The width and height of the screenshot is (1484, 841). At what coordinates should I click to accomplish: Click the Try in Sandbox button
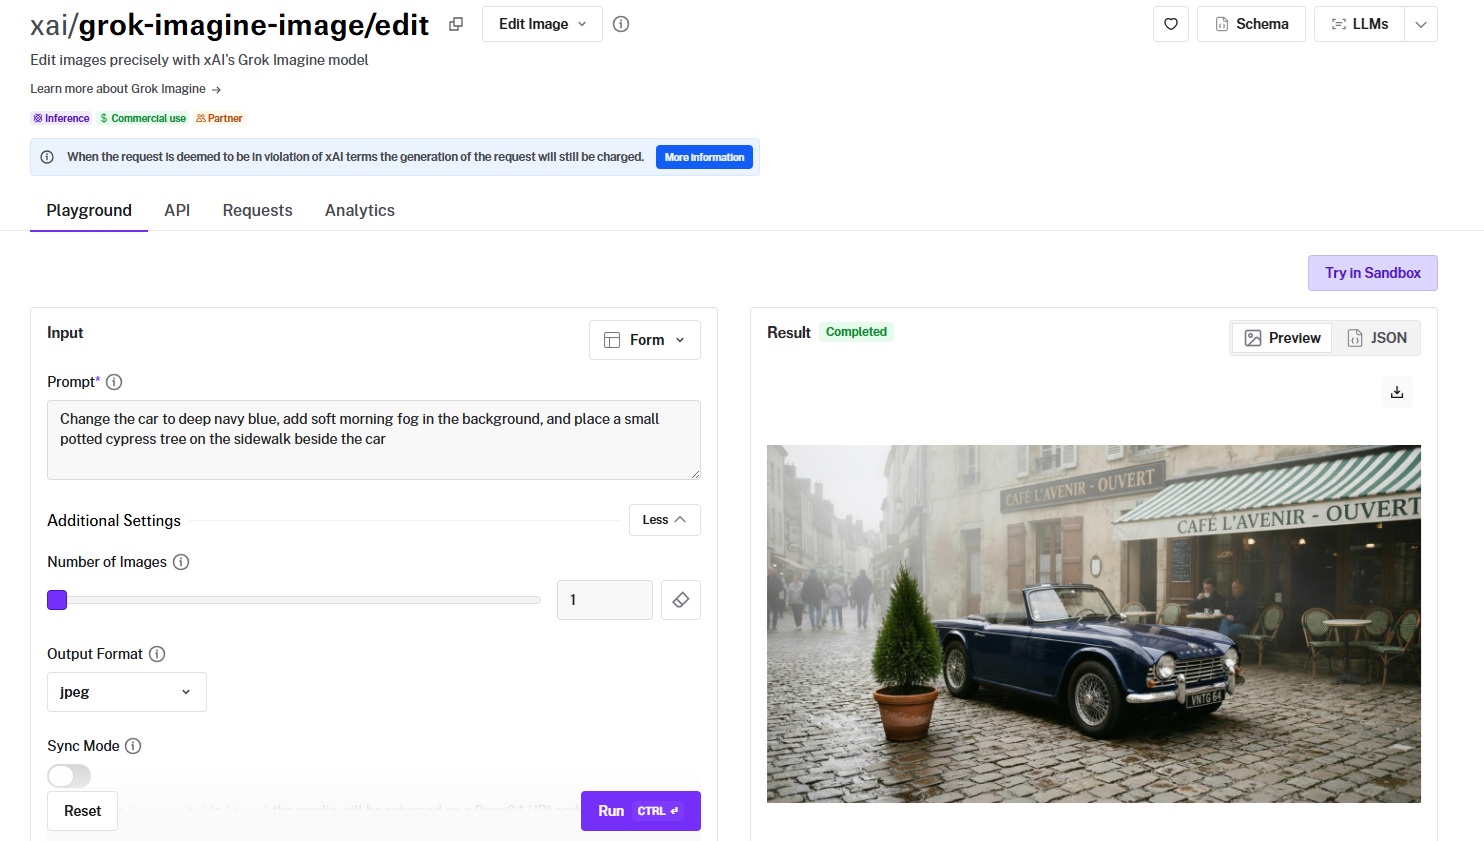point(1372,273)
